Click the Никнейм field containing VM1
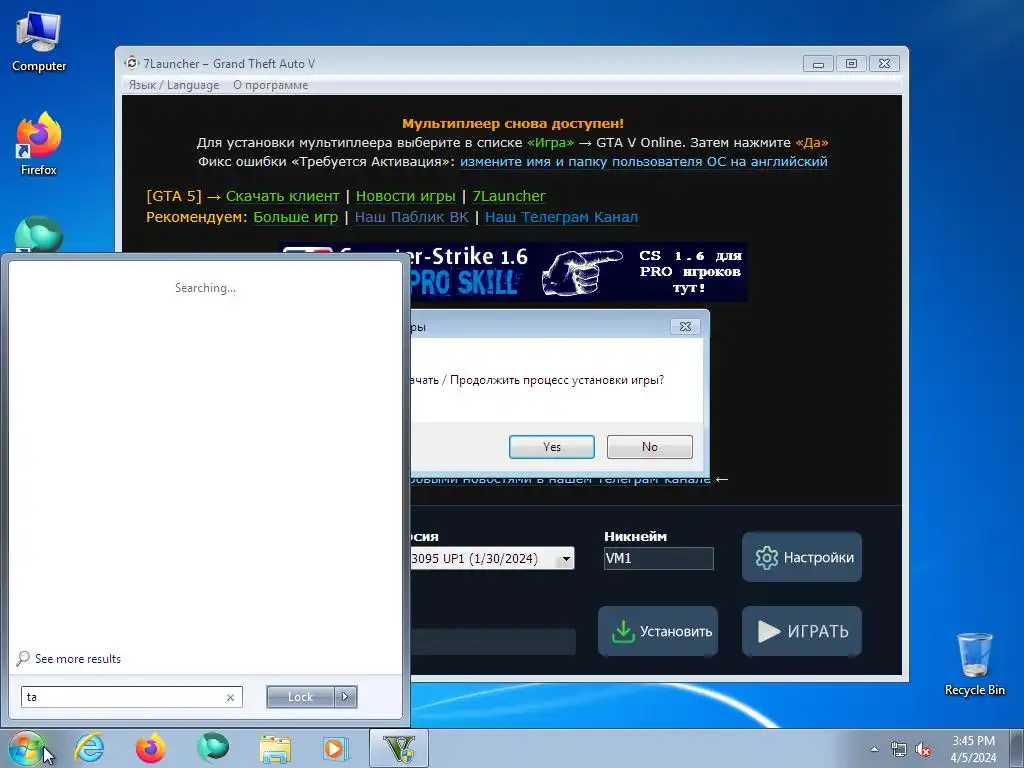 pyautogui.click(x=659, y=558)
